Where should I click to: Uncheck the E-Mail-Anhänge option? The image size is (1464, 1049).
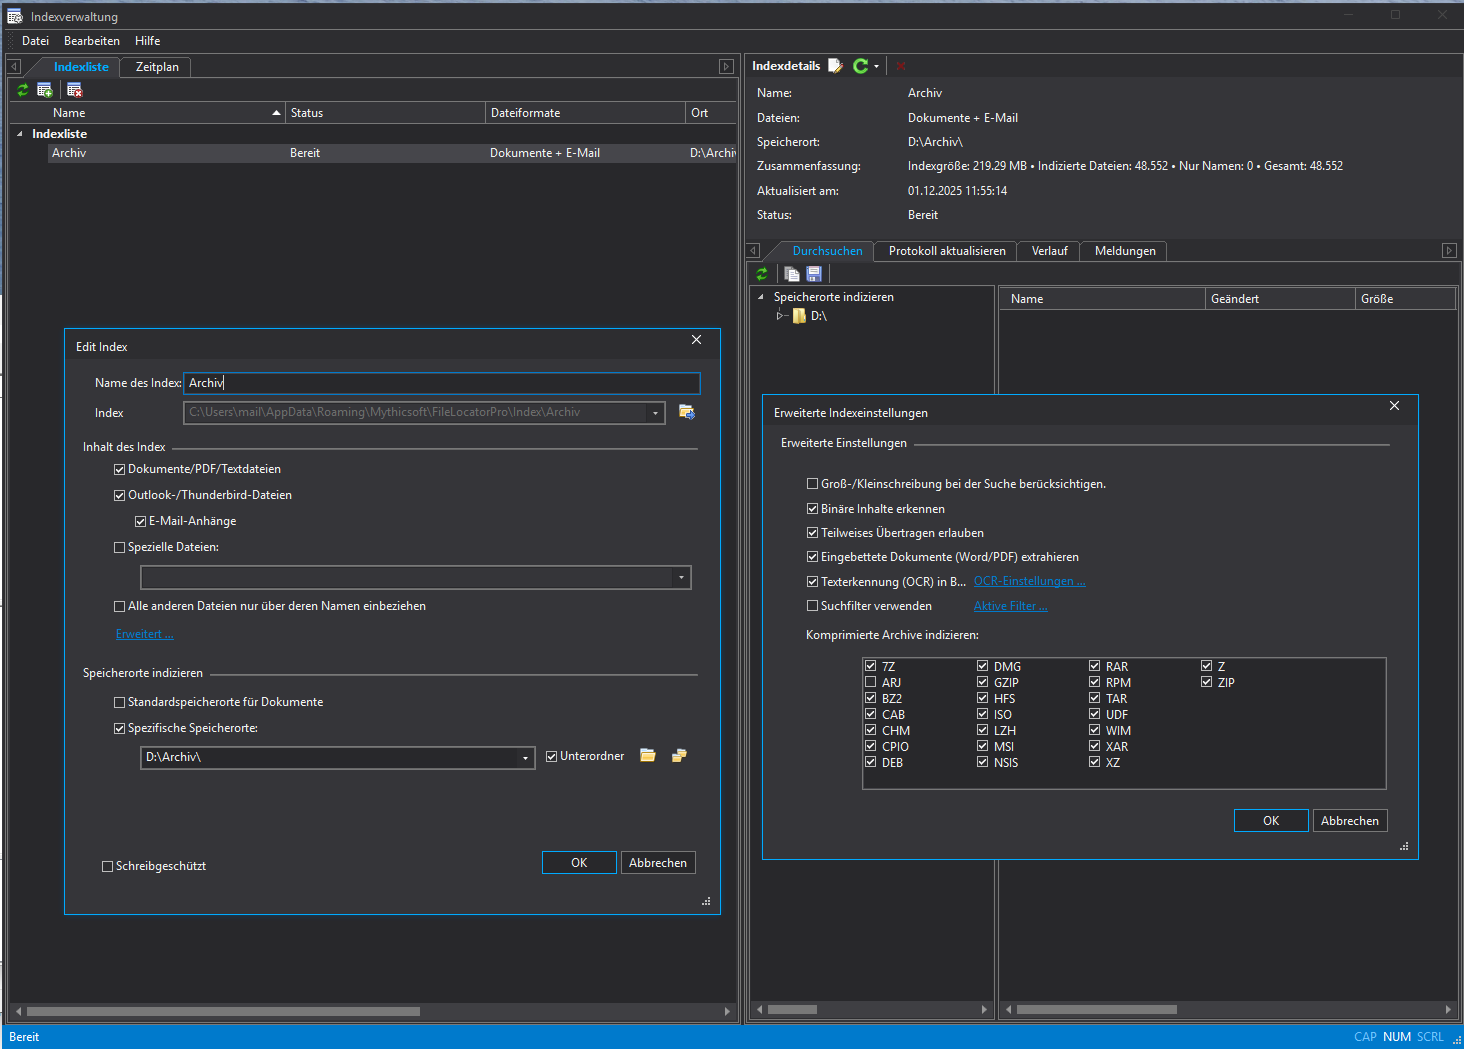coord(141,521)
